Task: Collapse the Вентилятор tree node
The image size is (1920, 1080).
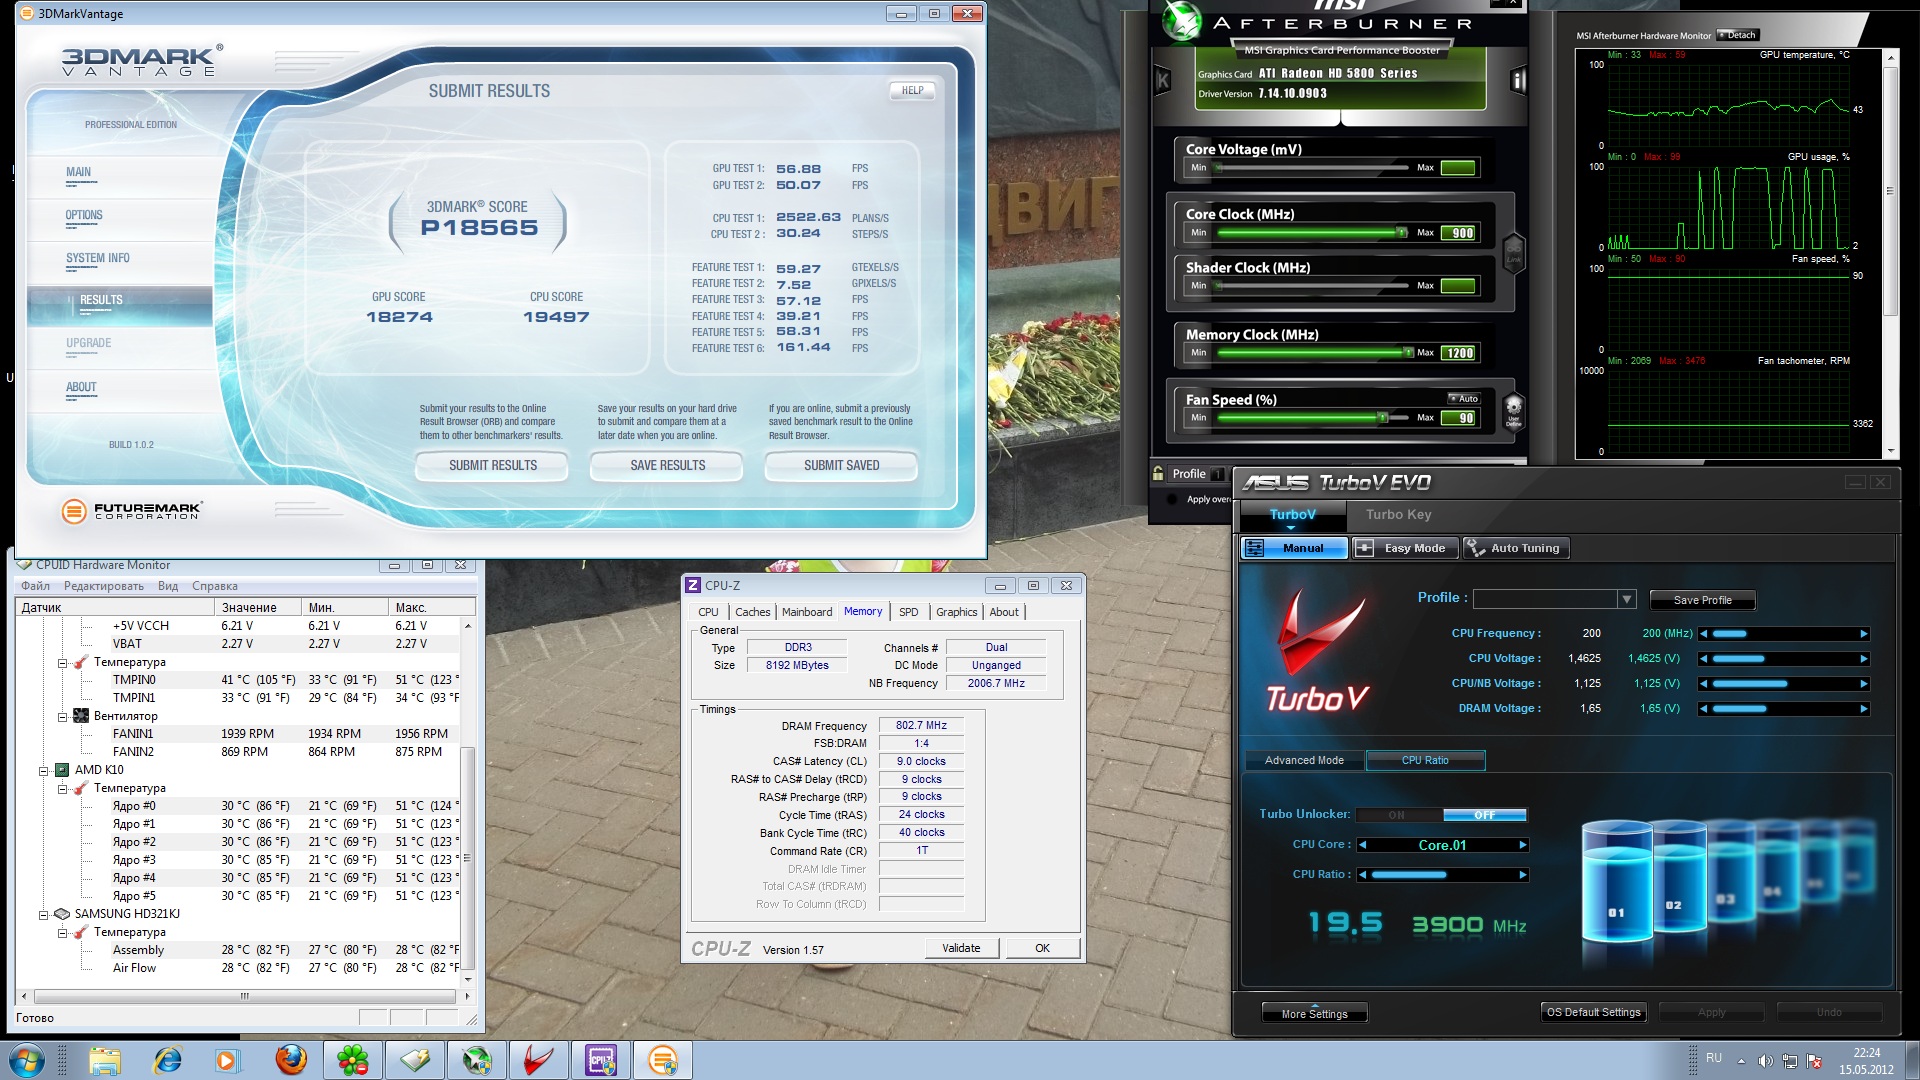Action: click(x=62, y=716)
